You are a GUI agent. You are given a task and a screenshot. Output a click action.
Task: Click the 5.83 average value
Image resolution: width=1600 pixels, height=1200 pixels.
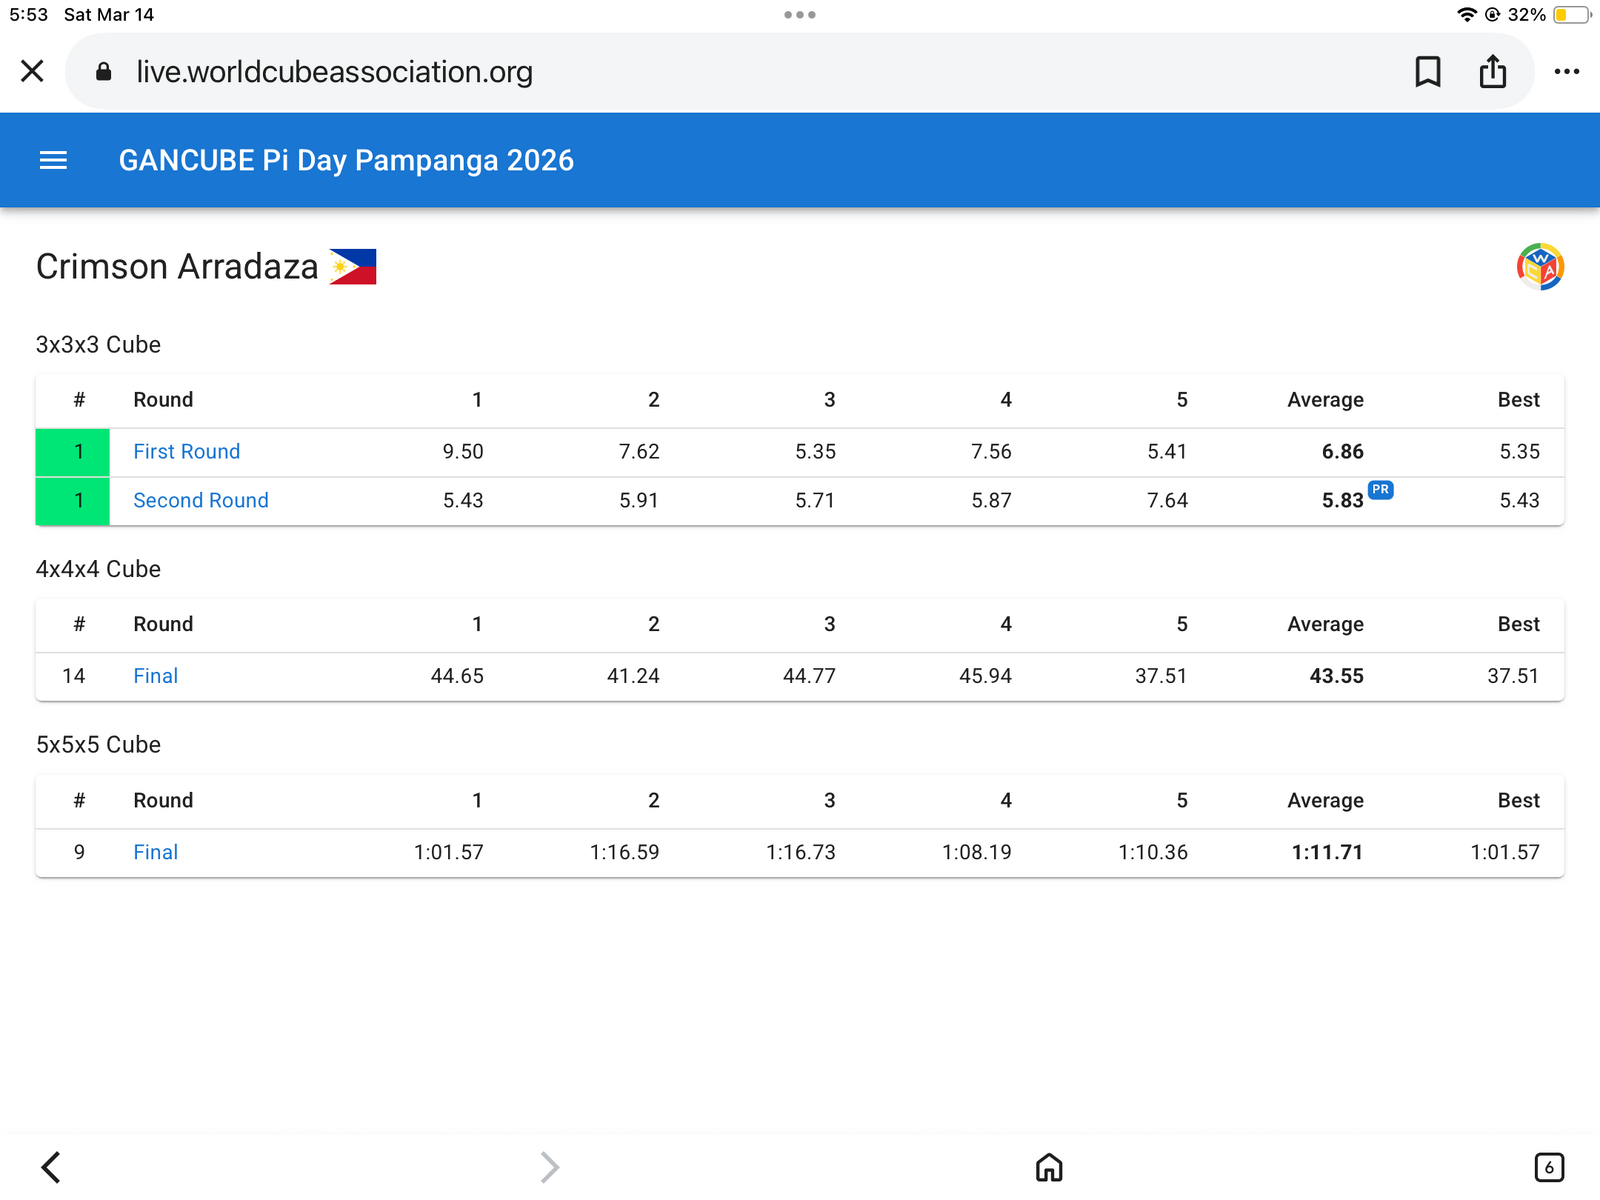[x=1343, y=500]
